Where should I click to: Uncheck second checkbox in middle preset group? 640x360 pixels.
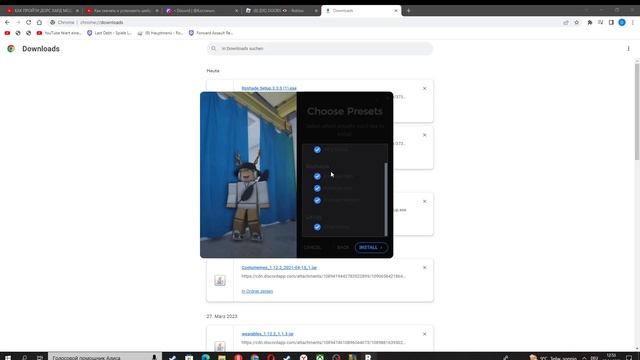click(317, 189)
